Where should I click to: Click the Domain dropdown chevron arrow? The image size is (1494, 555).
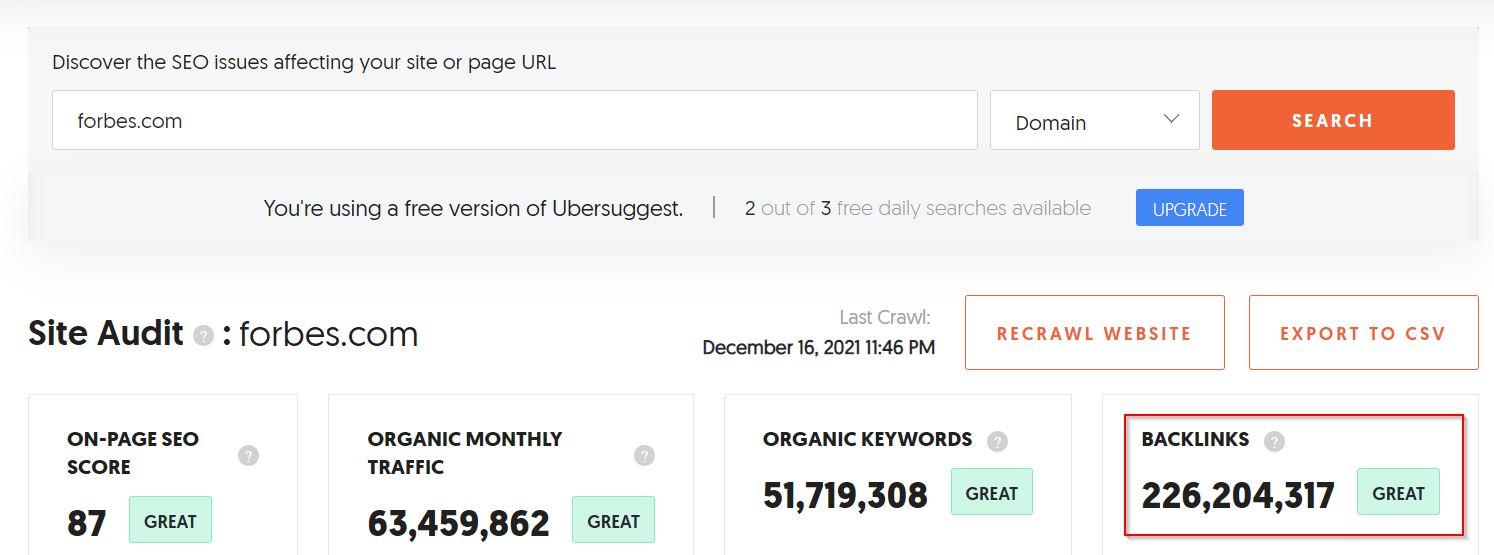click(x=1171, y=120)
